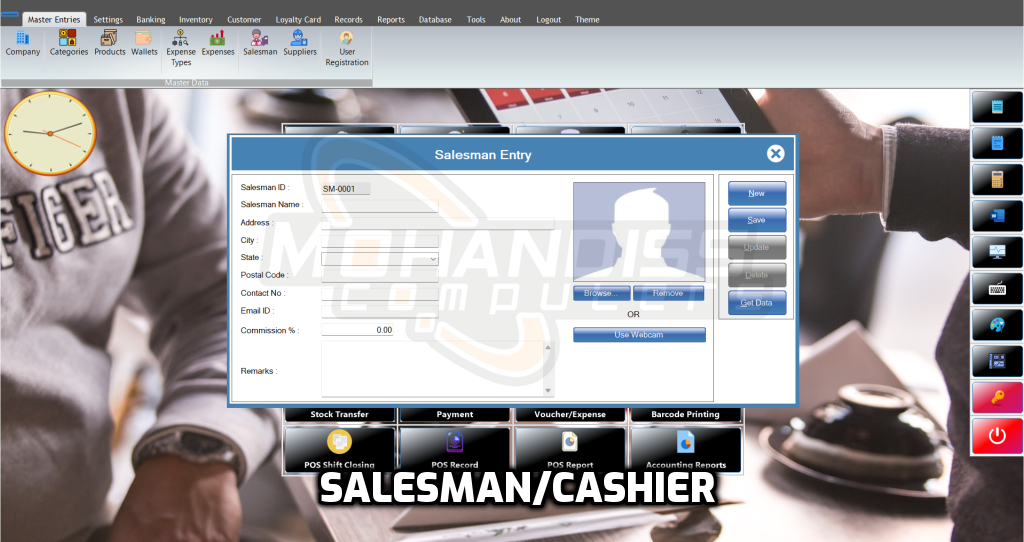
Task: Open the About menu
Action: point(511,20)
